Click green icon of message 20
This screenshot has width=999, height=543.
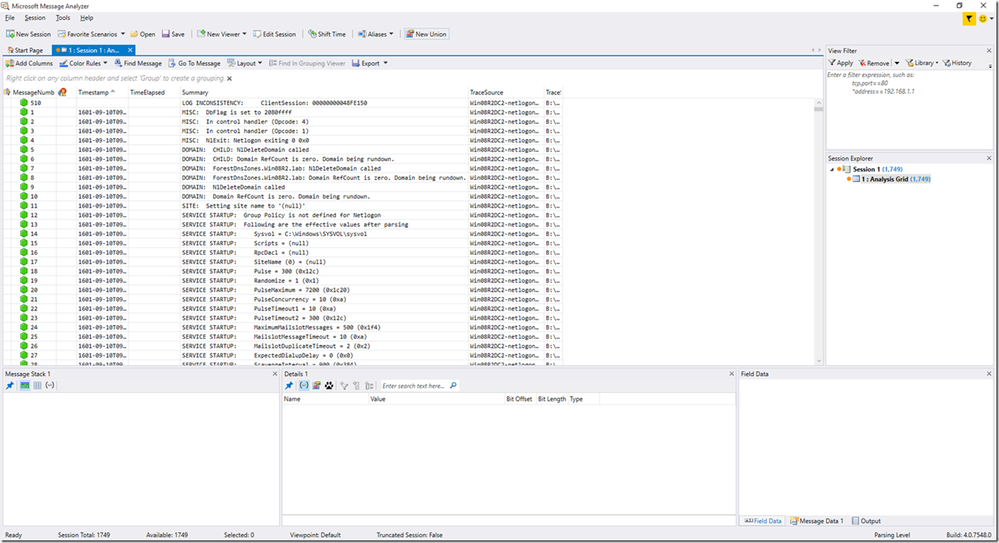tap(24, 290)
